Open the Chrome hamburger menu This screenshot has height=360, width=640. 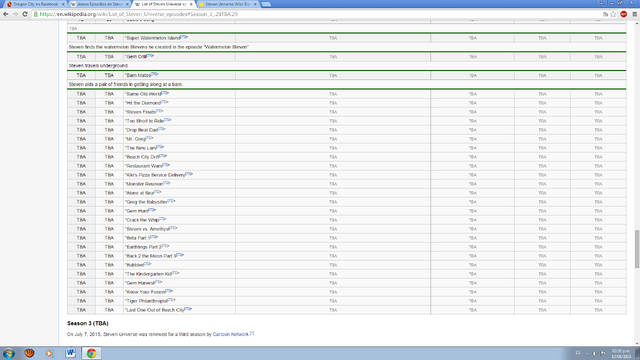click(x=635, y=14)
